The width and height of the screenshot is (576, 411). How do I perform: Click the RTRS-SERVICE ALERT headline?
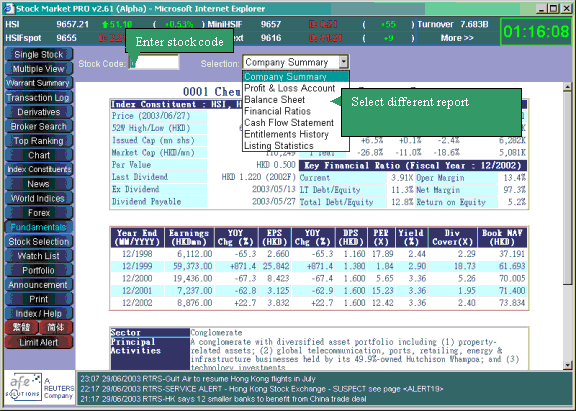(x=262, y=389)
